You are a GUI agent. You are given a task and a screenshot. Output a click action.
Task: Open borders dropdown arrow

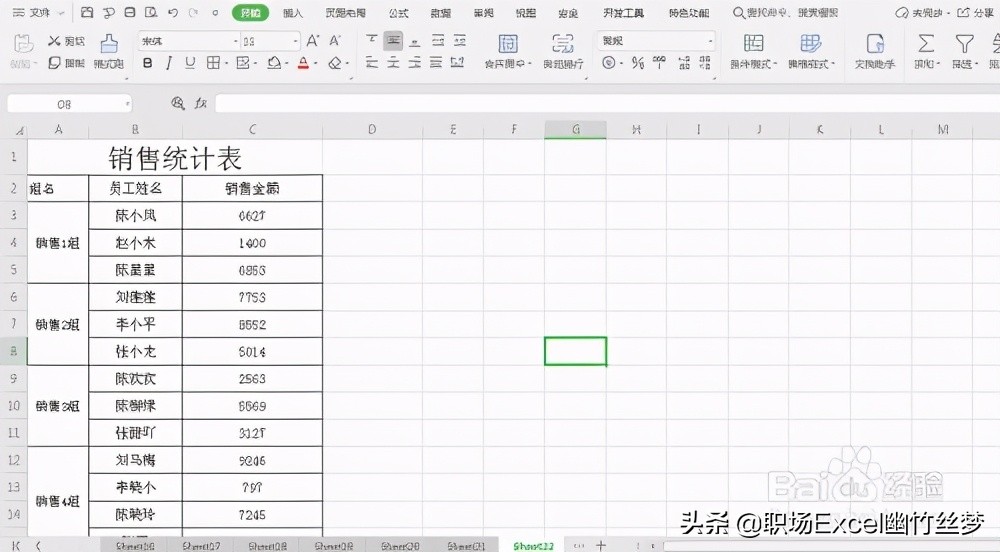pos(226,63)
